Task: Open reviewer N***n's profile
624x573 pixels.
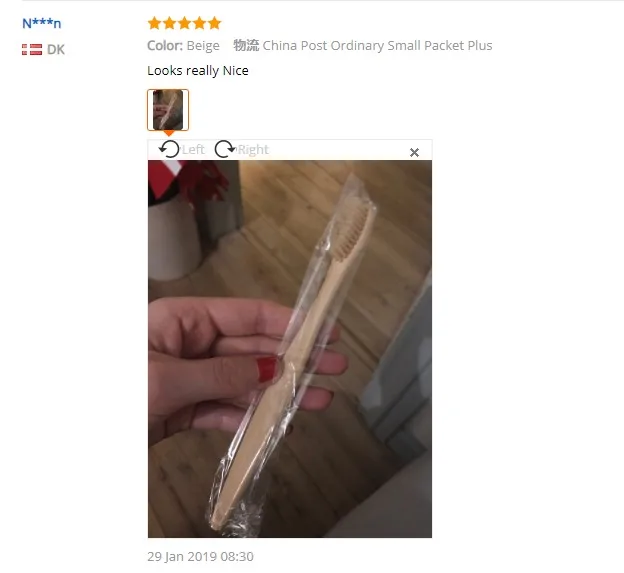Action: [41, 23]
